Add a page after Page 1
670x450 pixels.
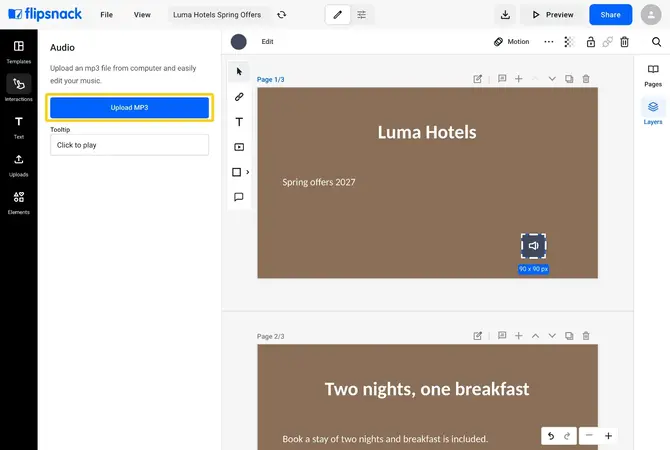point(518,79)
